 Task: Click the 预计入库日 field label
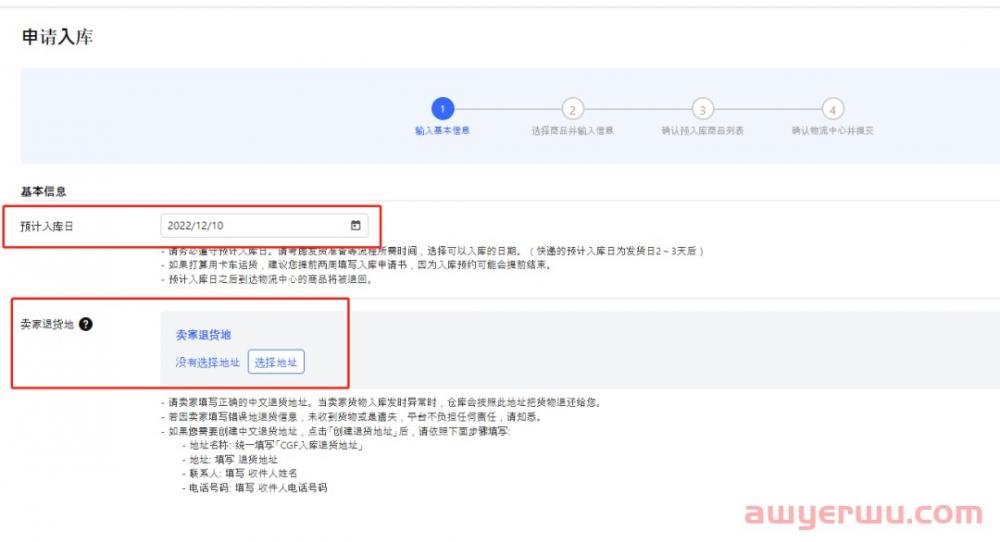47,227
